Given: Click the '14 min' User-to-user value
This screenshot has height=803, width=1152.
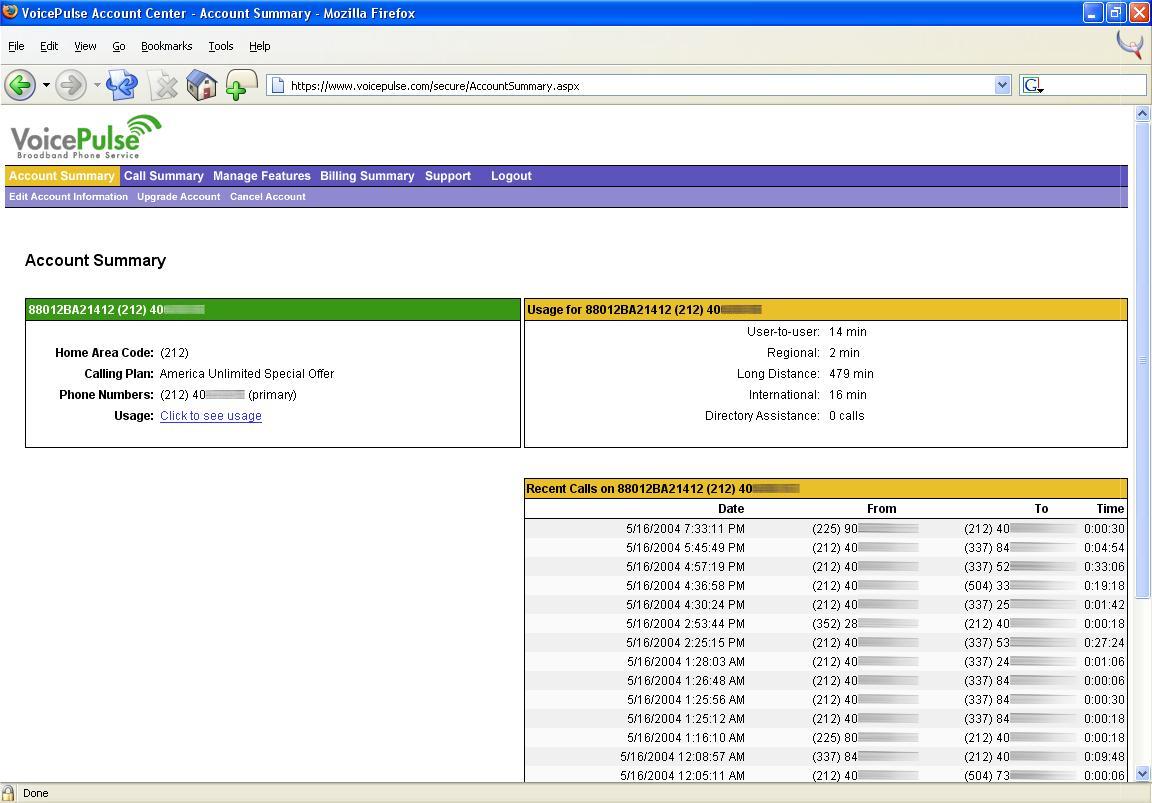Looking at the screenshot, I should [848, 332].
